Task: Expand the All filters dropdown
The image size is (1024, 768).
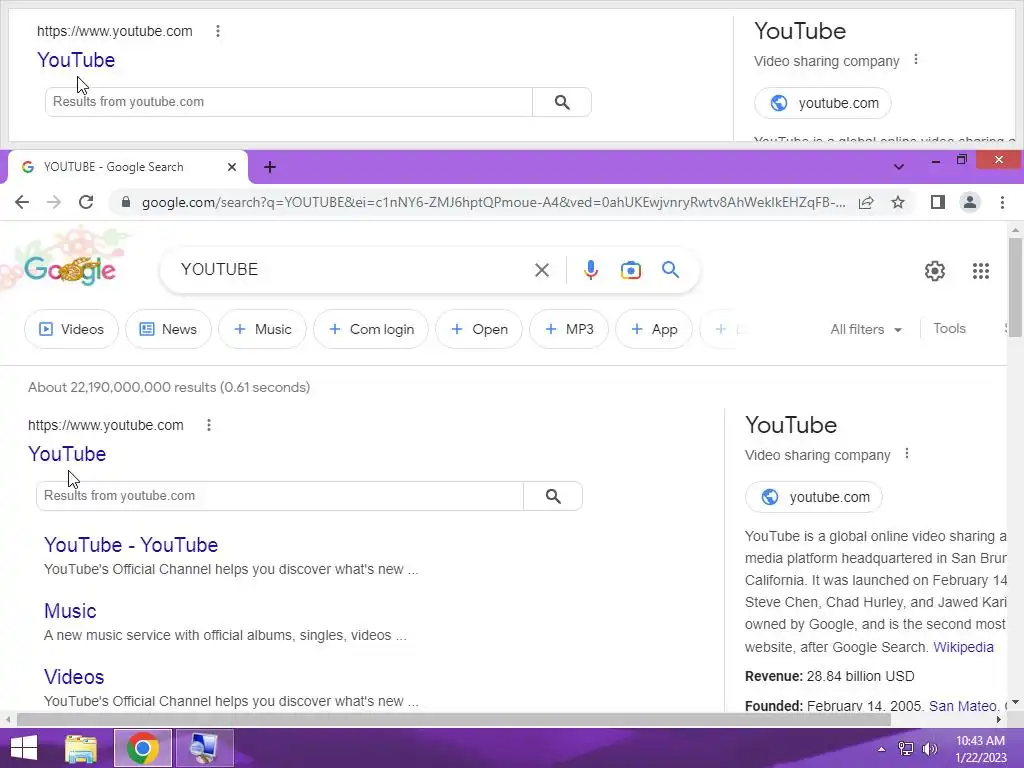Action: coord(866,329)
